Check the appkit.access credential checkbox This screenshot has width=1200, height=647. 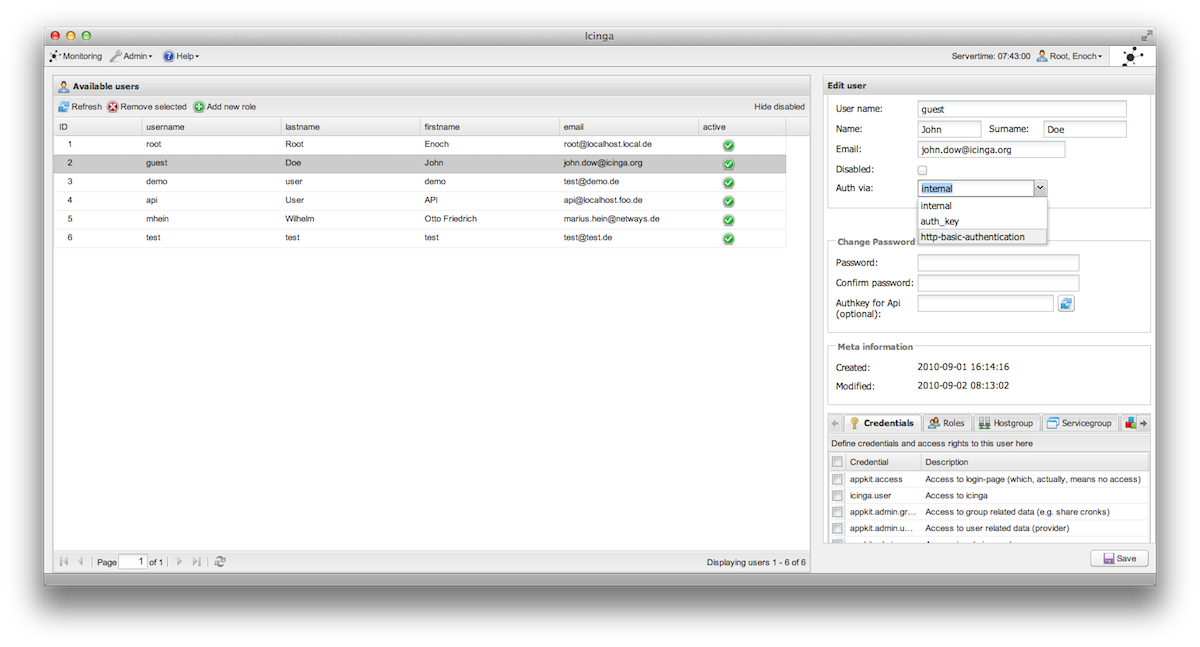click(x=837, y=480)
